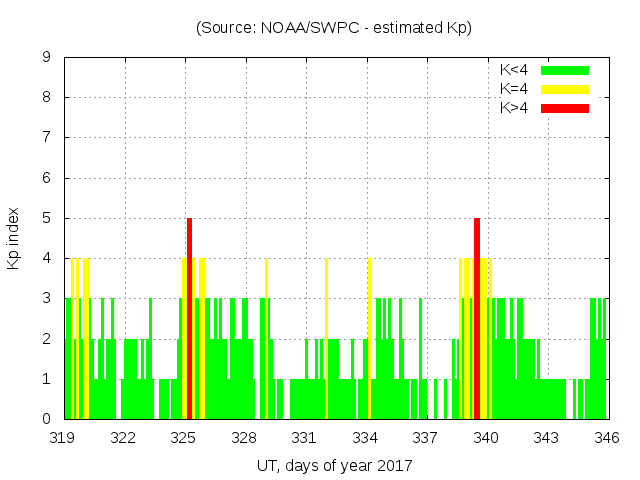Click the red Kp 5 bar near day 340

point(477,318)
